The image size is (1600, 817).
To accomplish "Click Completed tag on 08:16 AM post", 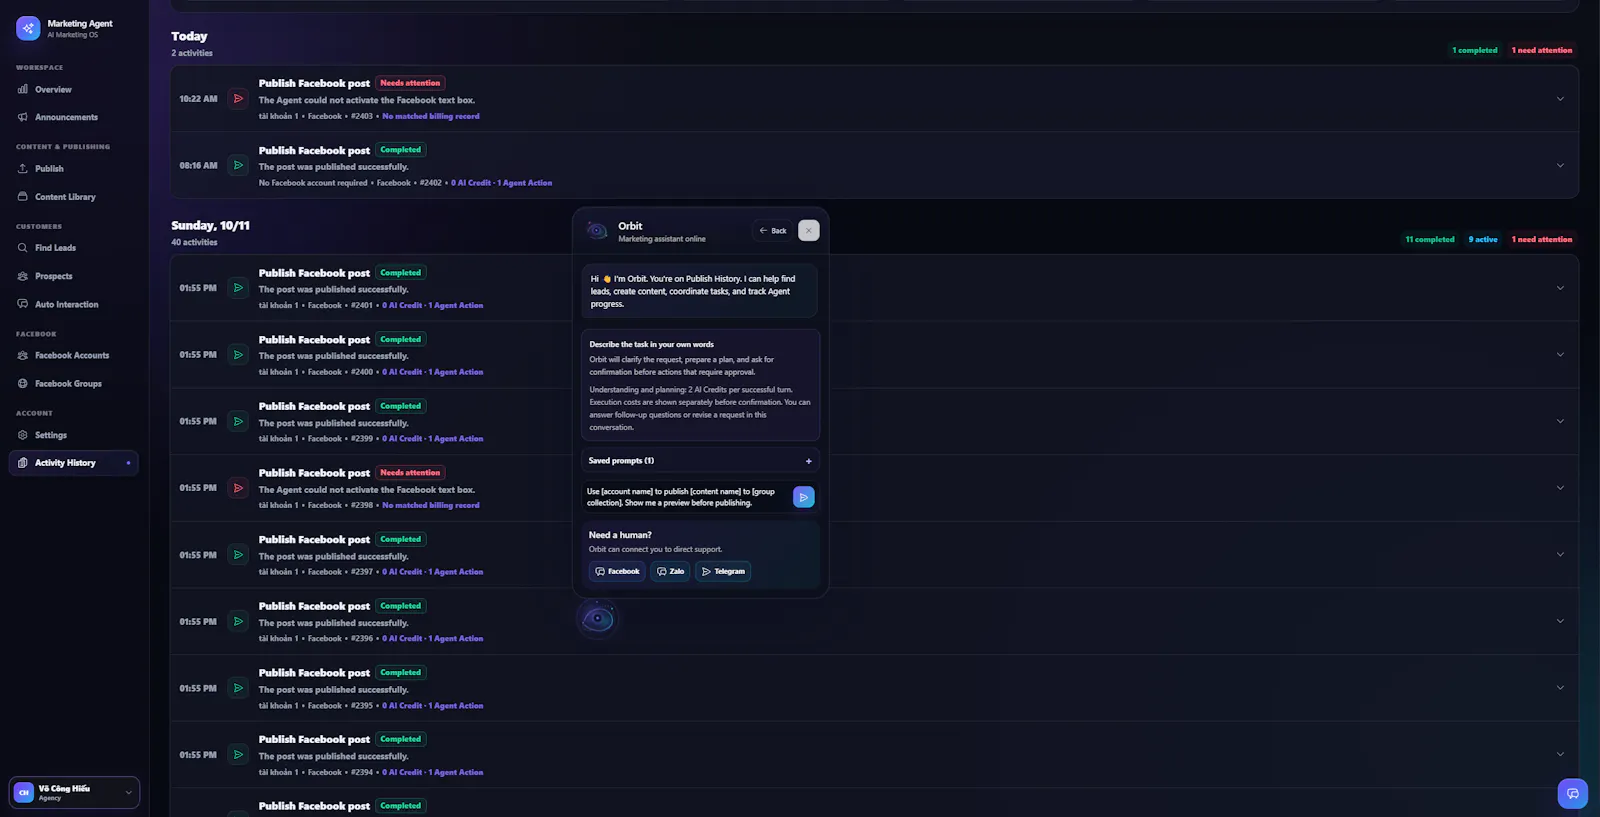I will click(401, 150).
